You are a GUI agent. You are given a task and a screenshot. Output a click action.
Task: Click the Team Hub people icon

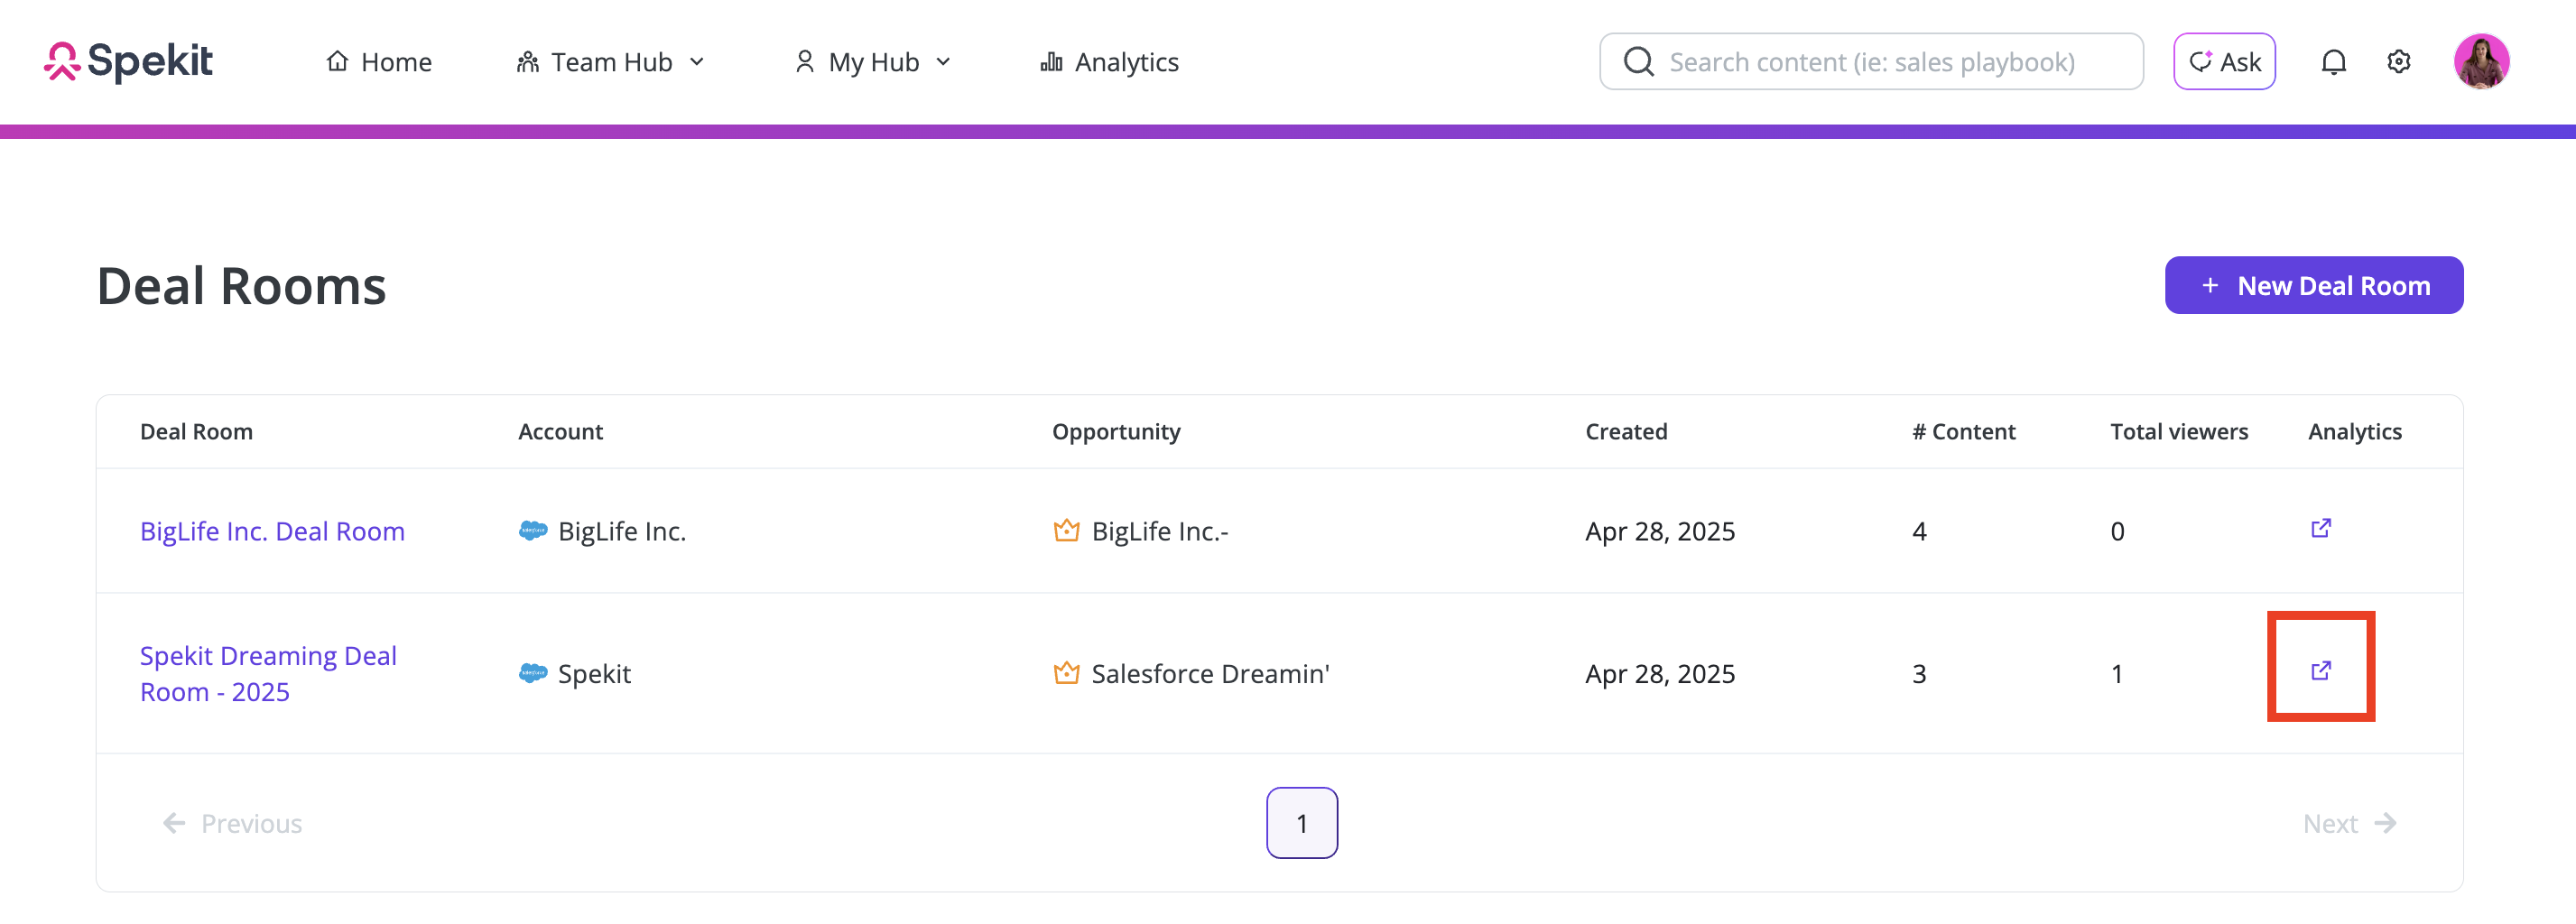(x=528, y=62)
